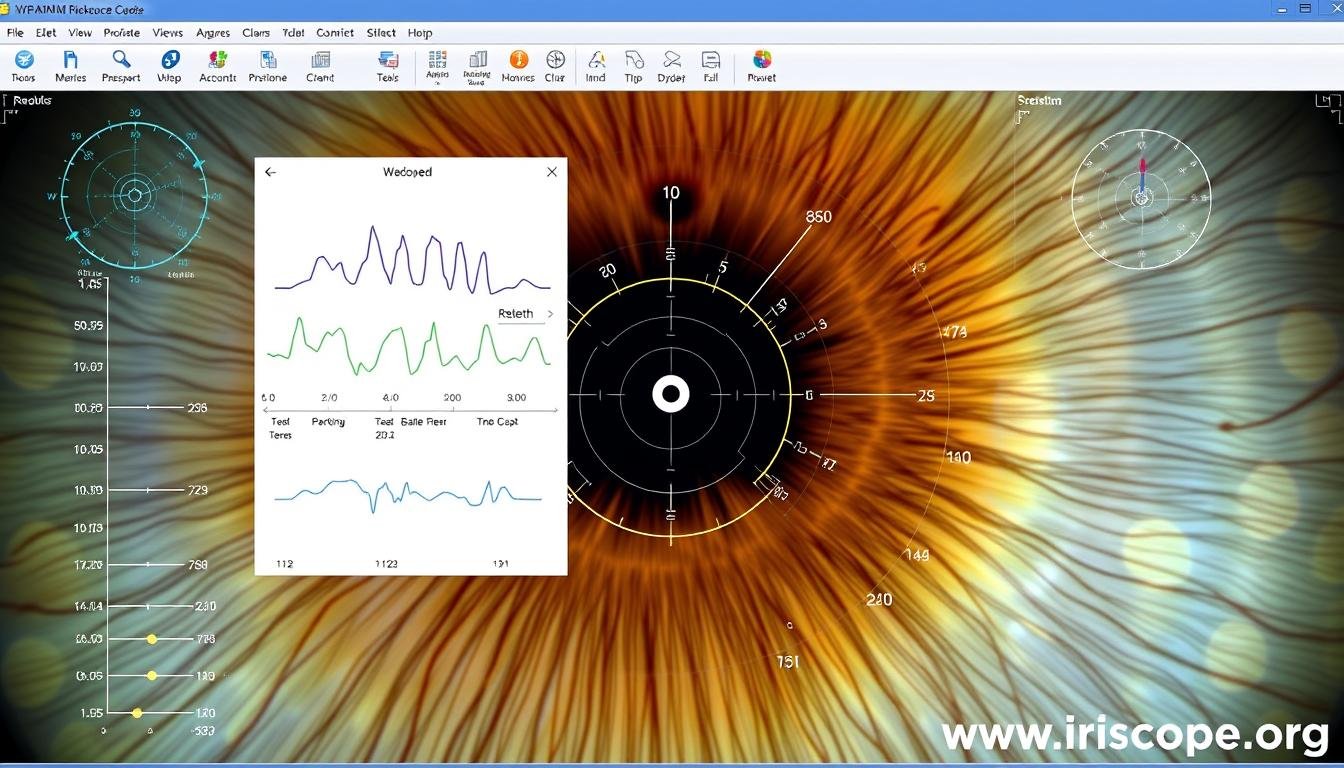
Task: Click the cyan compass gauge in Reoults panel
Action: [x=134, y=194]
